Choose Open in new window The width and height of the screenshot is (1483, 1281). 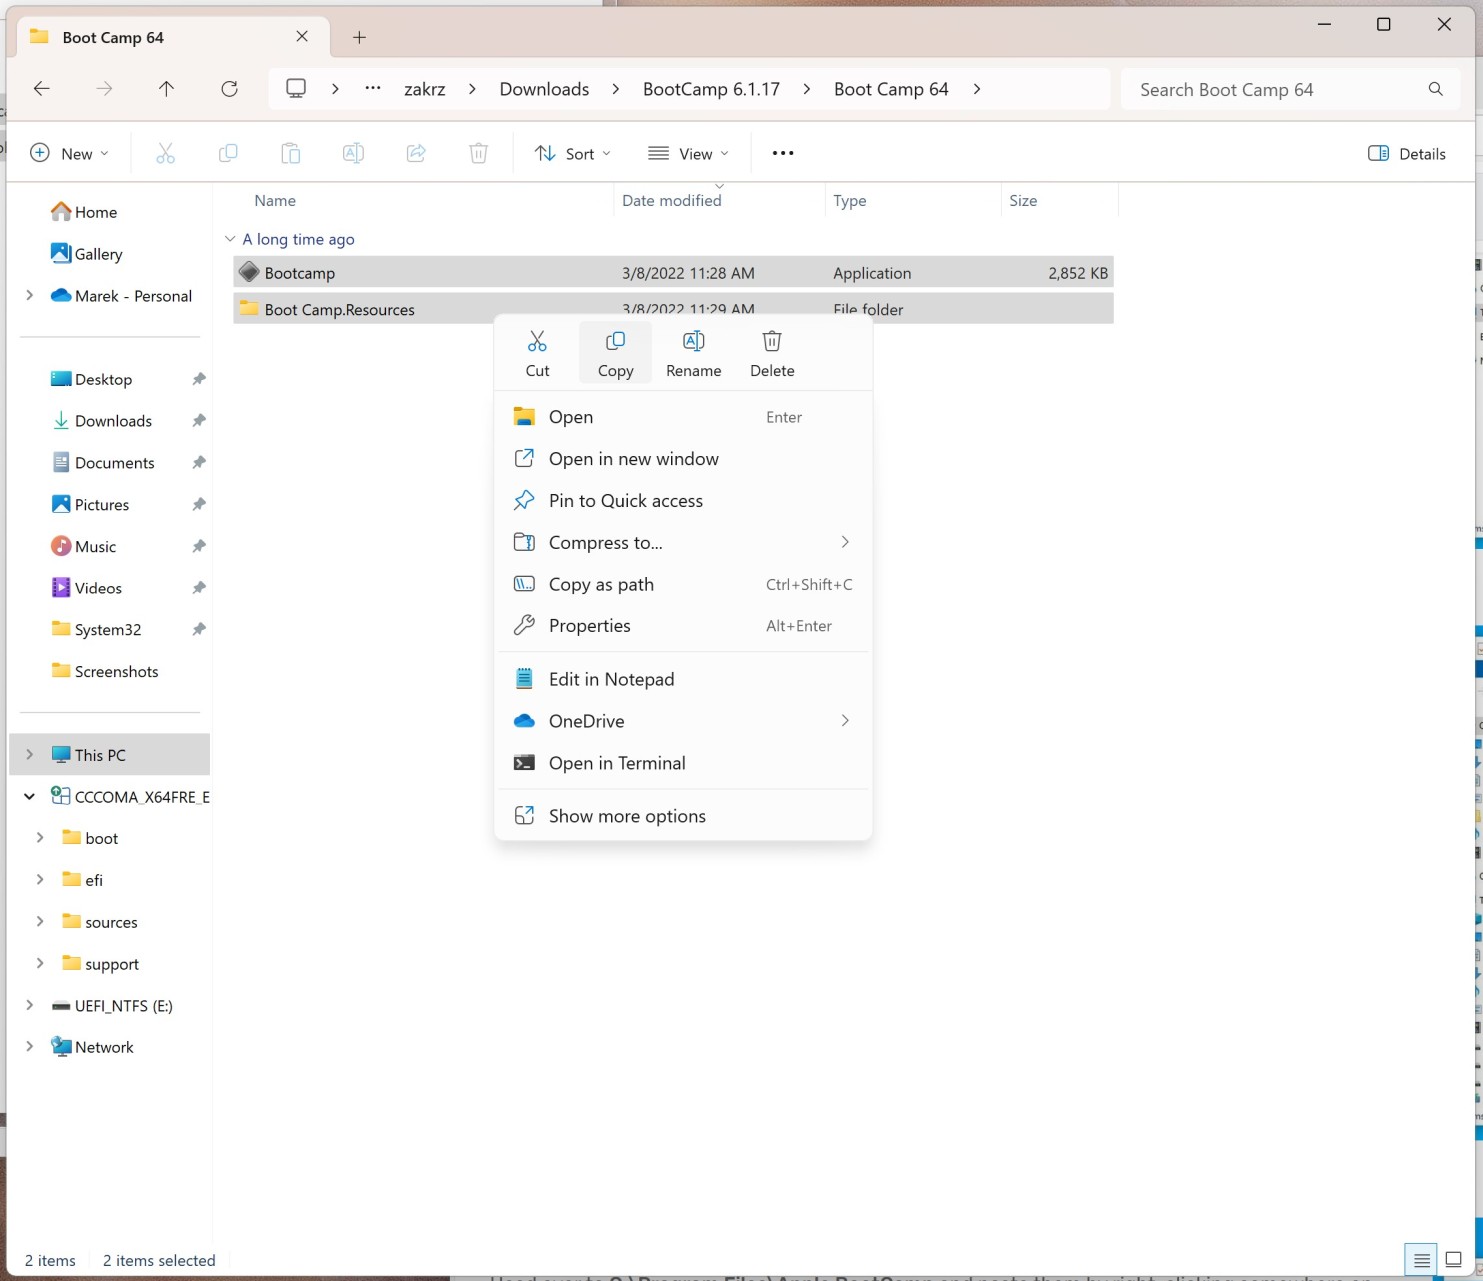tap(683, 459)
